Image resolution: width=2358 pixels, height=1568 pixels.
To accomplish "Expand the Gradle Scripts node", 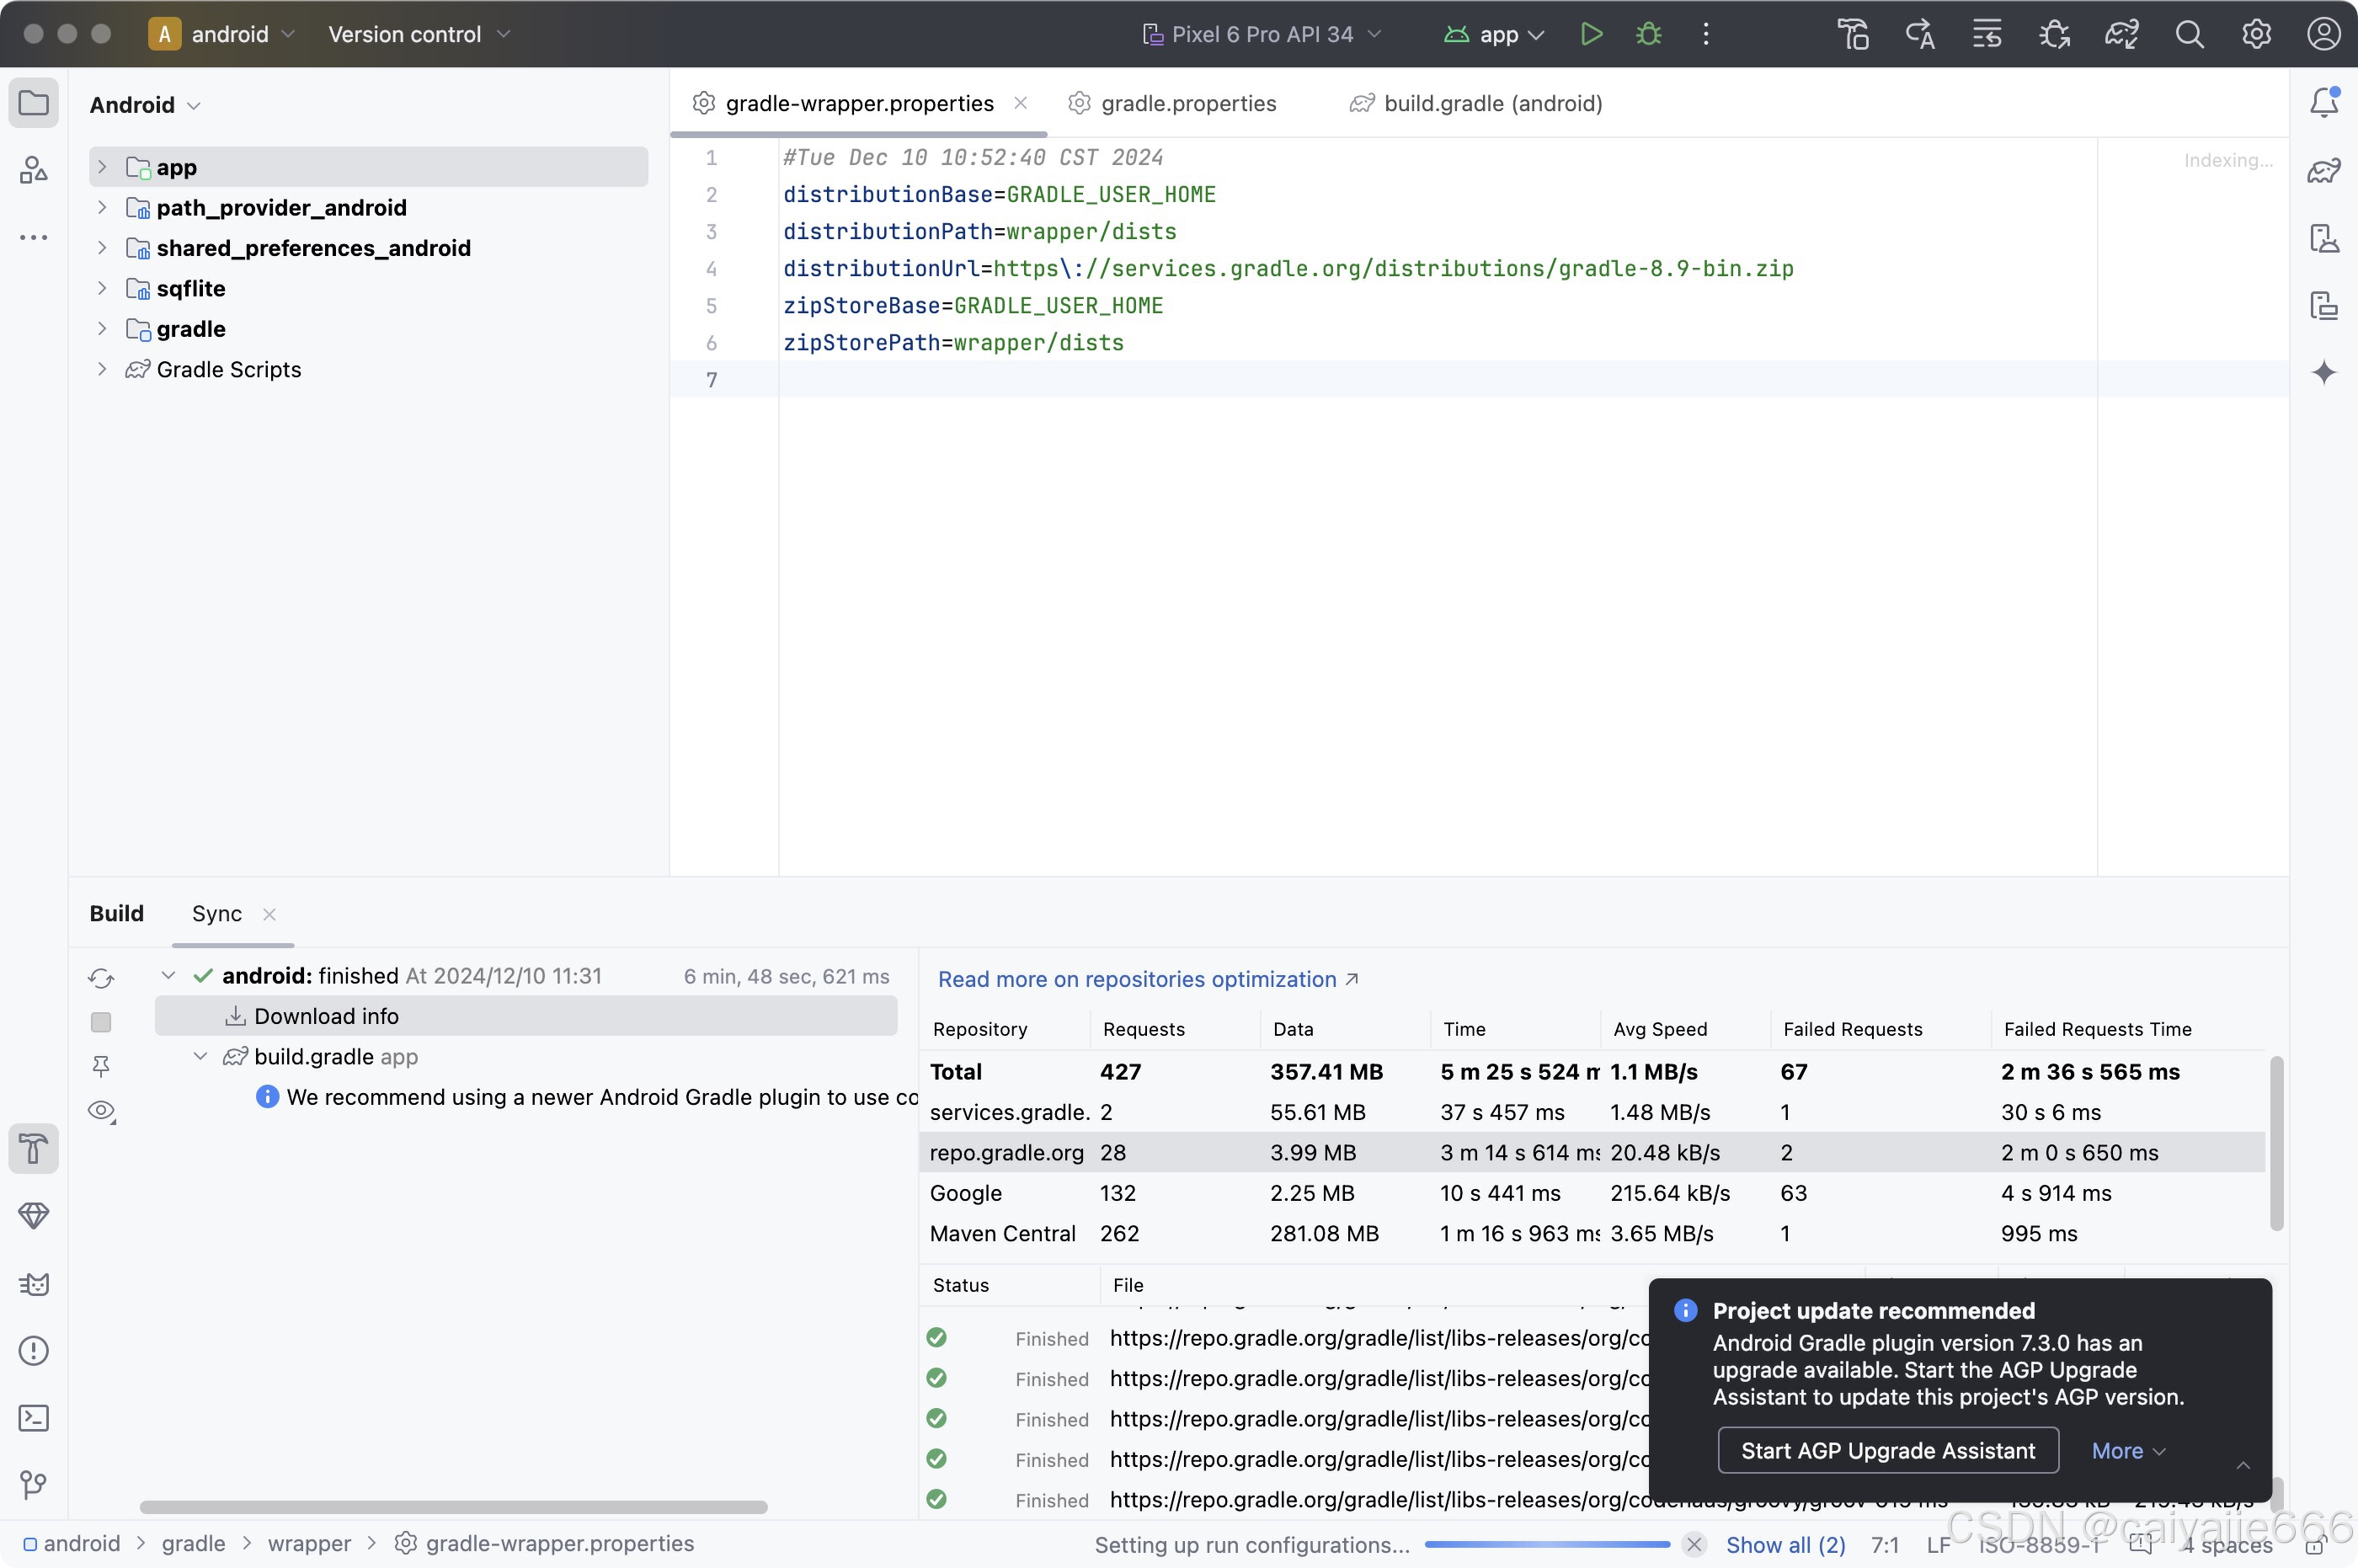I will (x=102, y=369).
